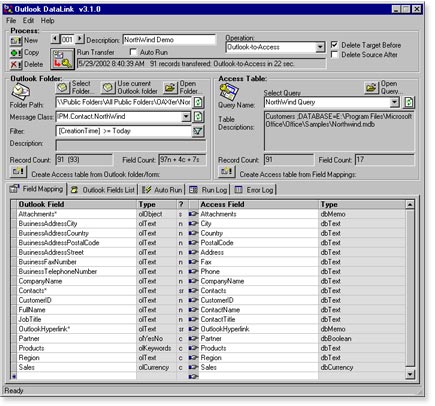Click mapping arrow for Partner row
The height and width of the screenshot is (406, 435).
point(193,339)
